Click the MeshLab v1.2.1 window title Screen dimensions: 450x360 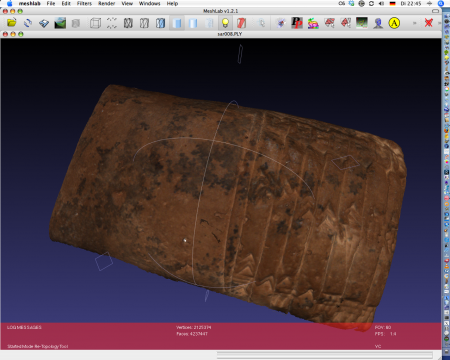221,11
